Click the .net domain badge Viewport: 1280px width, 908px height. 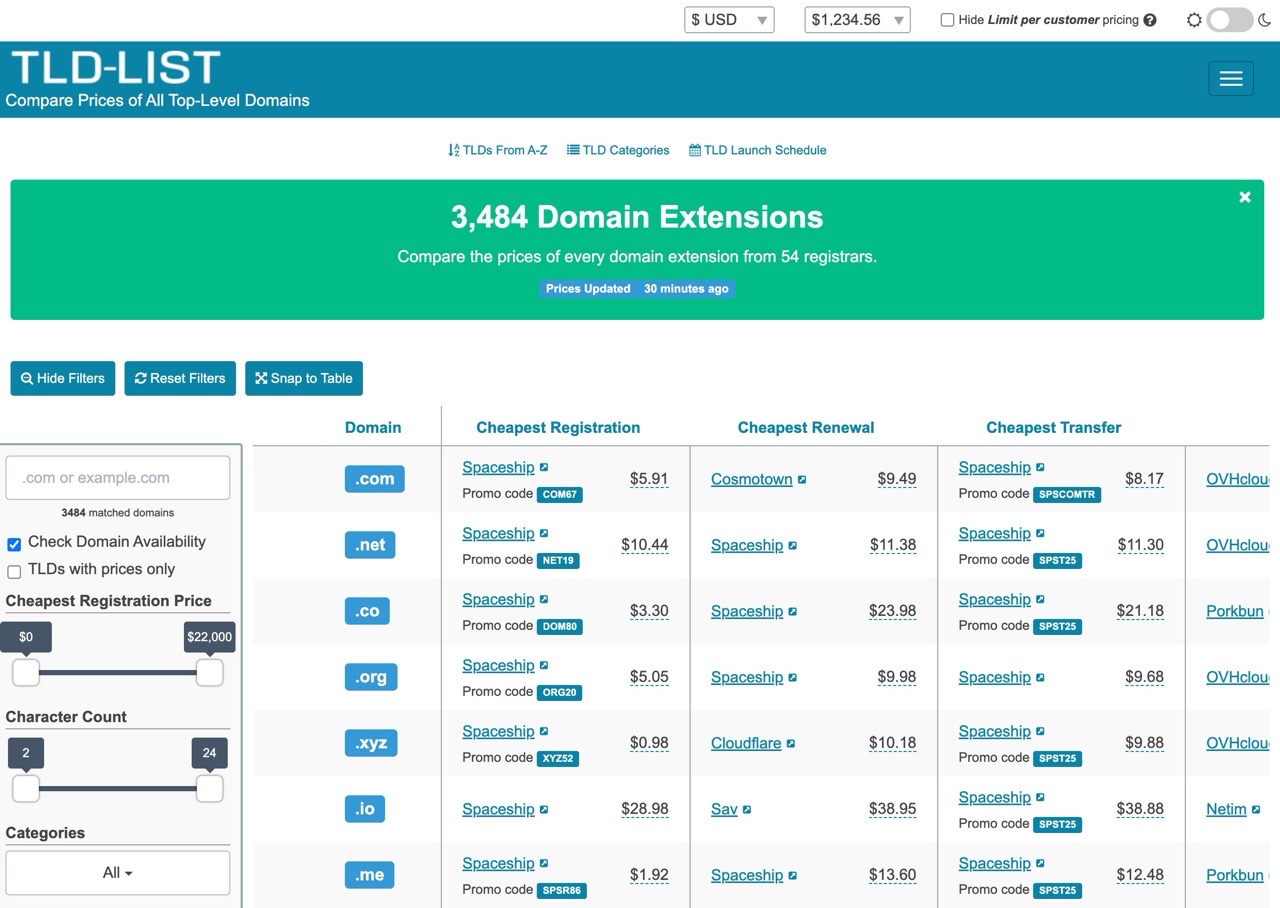coord(370,545)
